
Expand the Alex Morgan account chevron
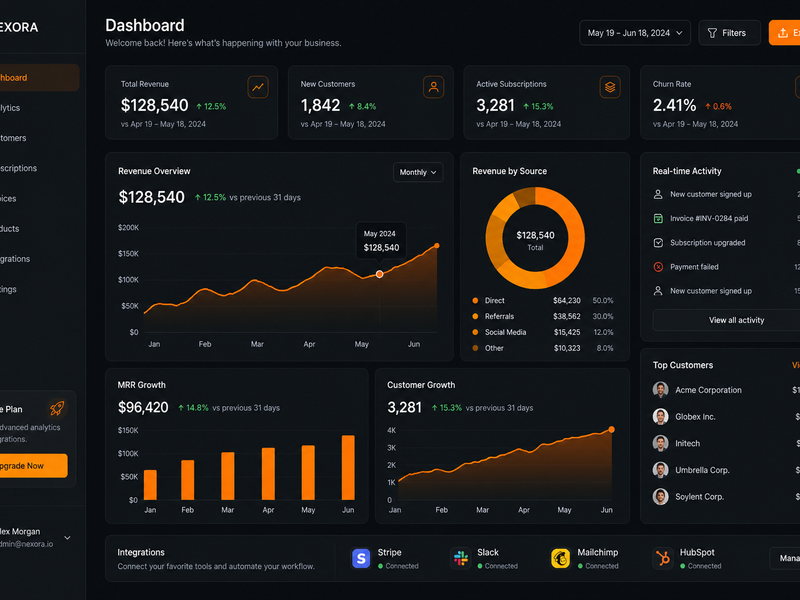tap(67, 538)
